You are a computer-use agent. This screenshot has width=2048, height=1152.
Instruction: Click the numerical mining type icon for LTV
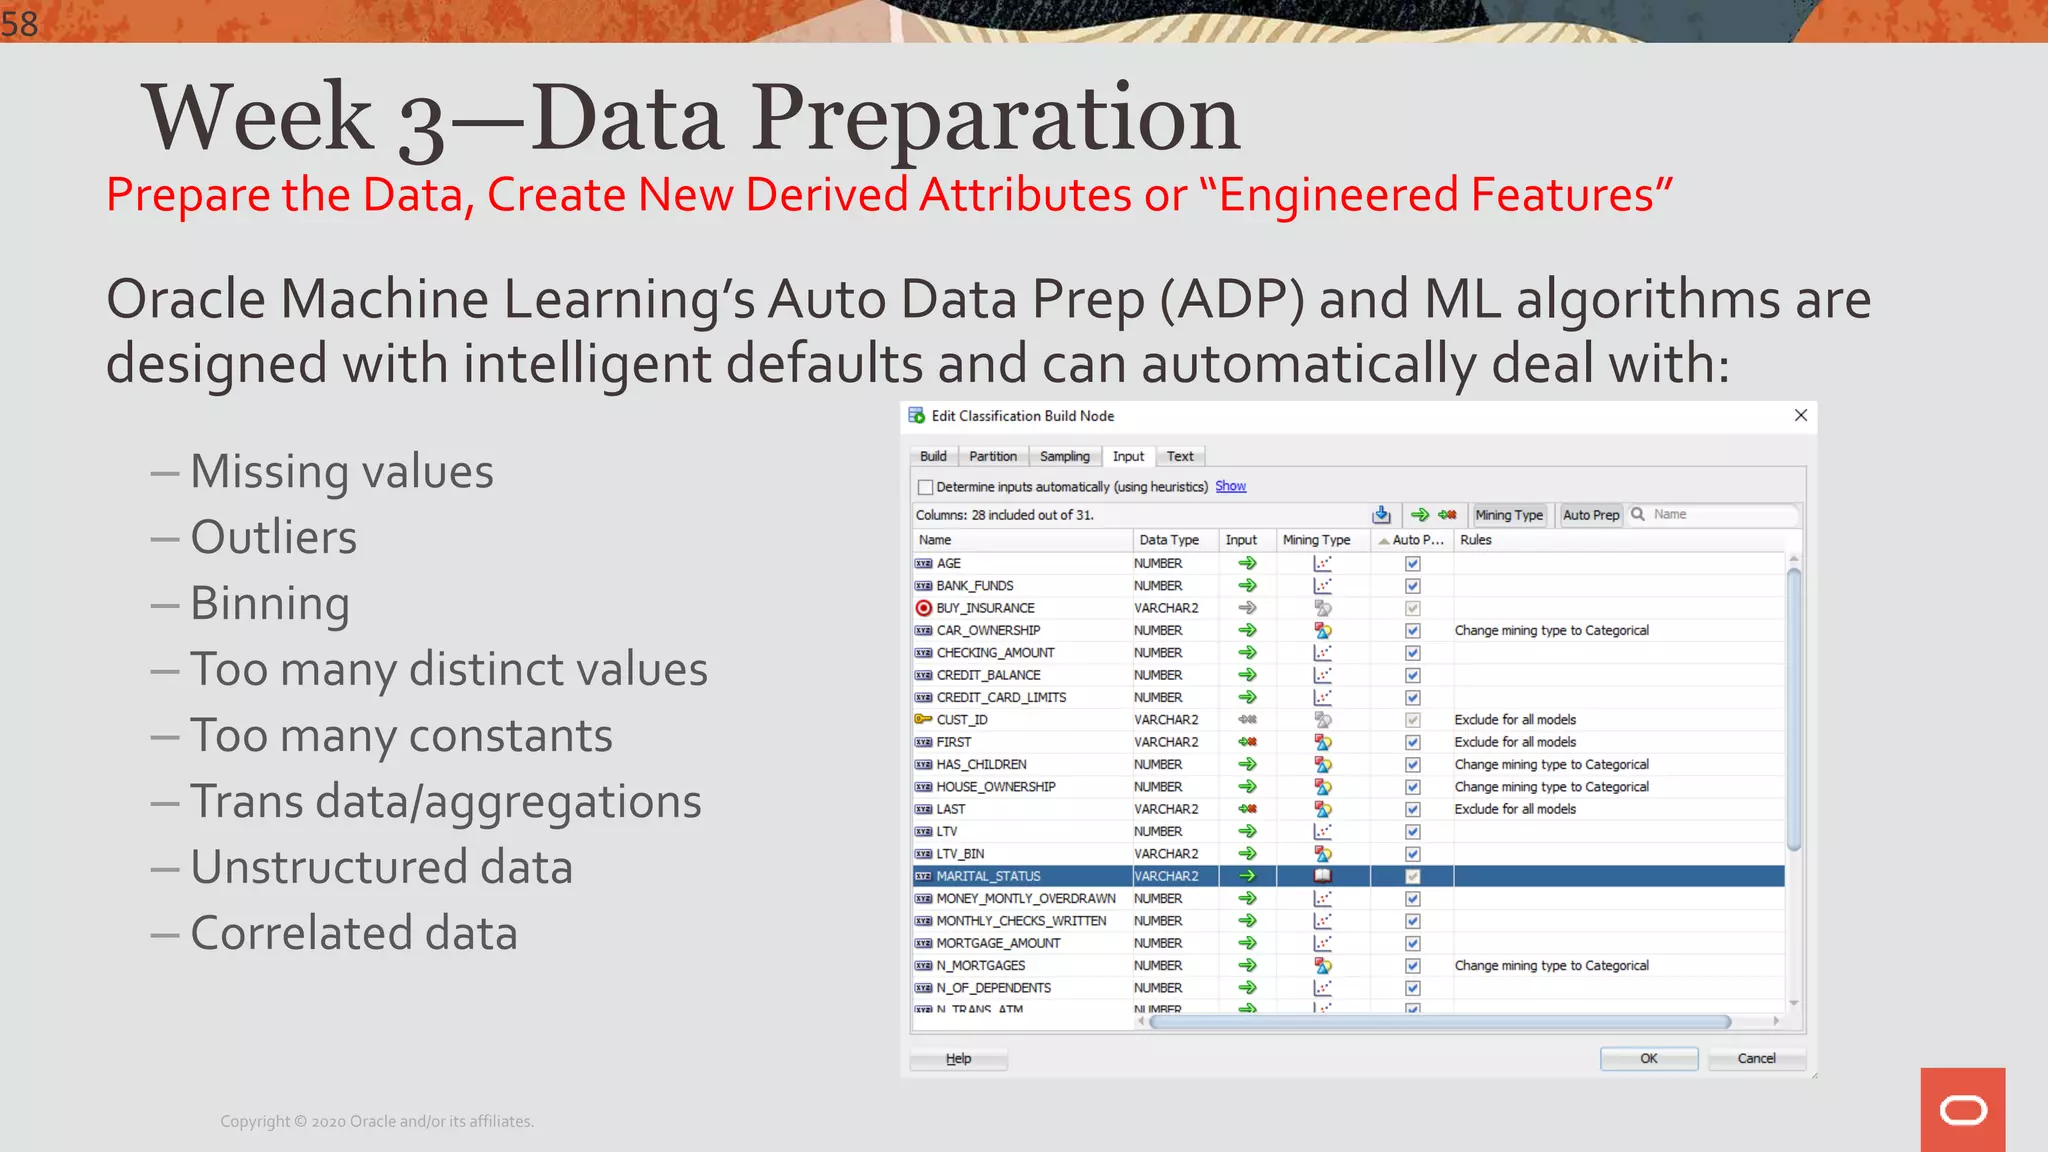tap(1322, 831)
